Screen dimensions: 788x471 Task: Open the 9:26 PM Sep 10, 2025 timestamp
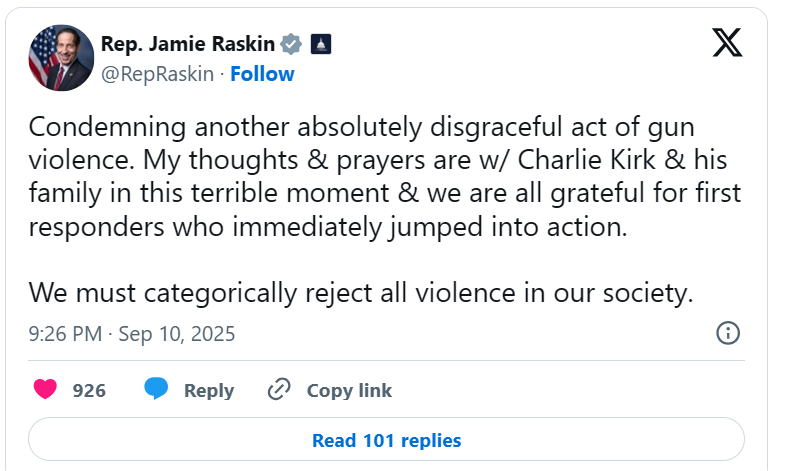131,334
